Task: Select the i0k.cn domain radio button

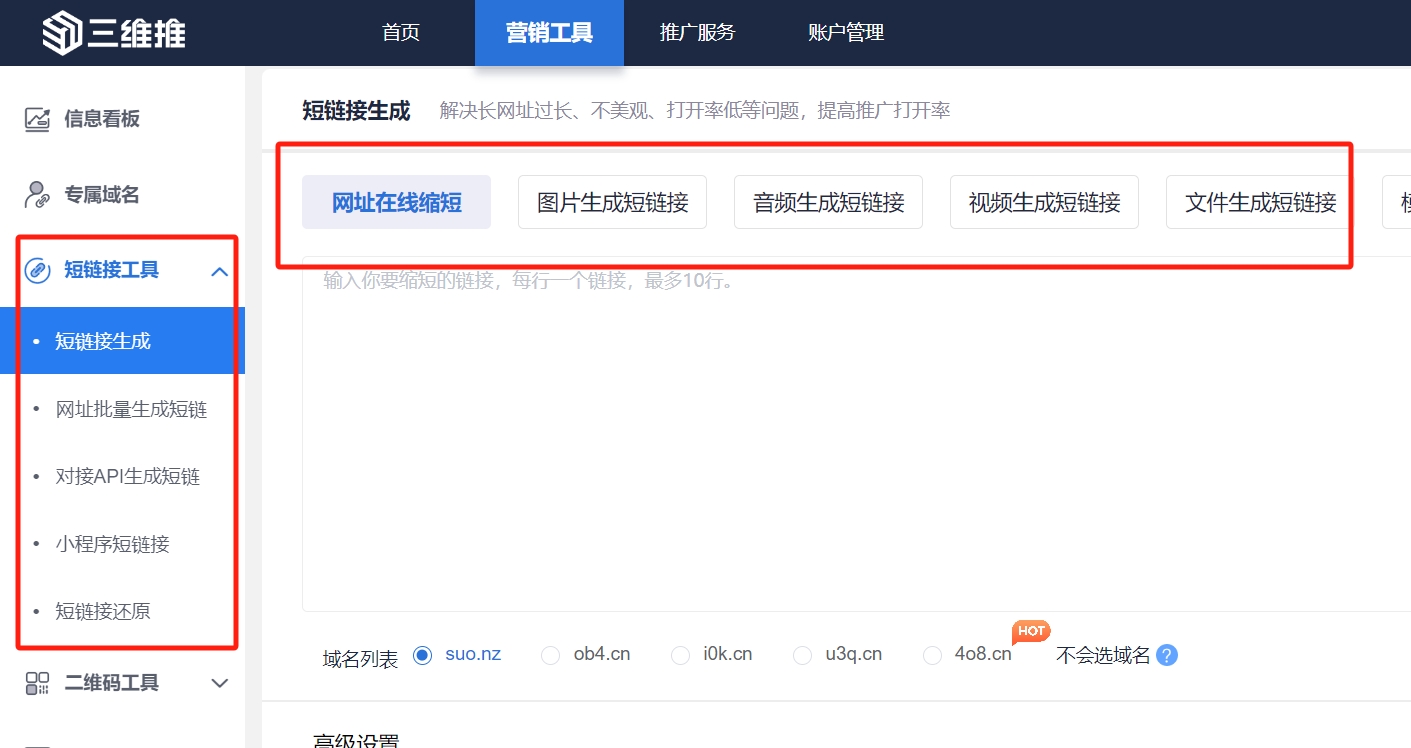Action: (680, 655)
